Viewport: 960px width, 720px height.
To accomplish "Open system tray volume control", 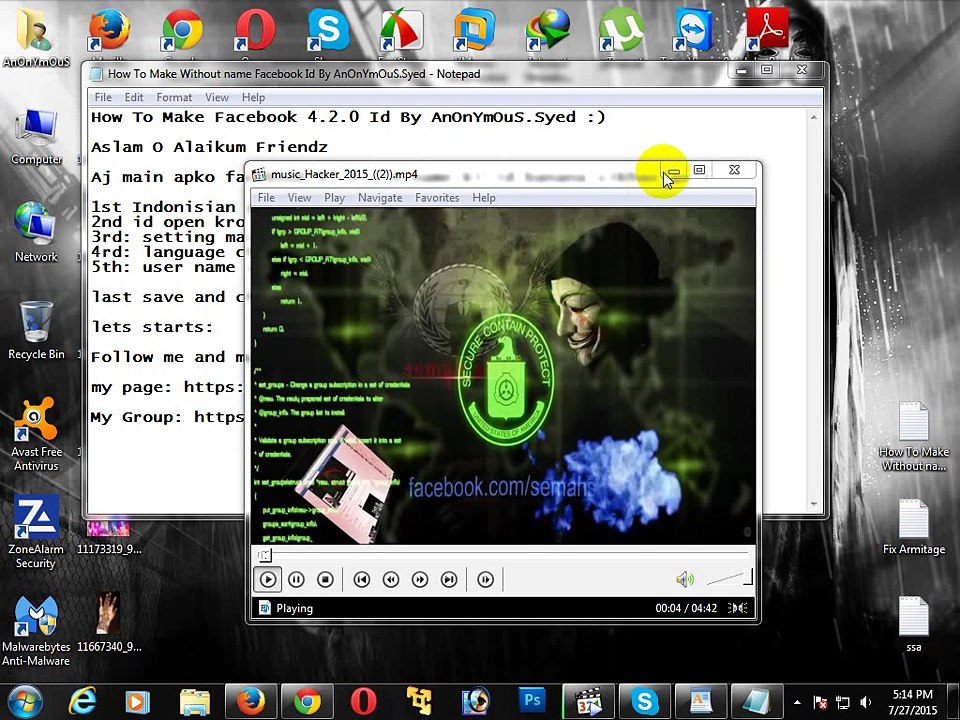I will coord(866,702).
